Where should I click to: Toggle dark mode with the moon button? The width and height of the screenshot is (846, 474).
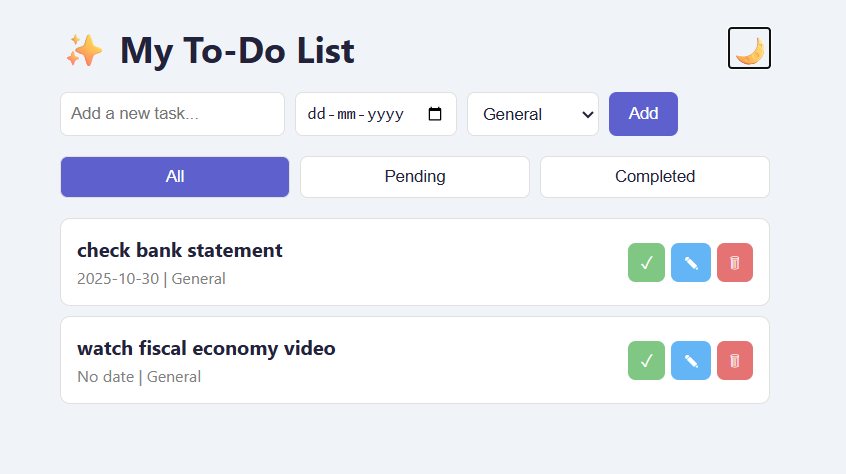(x=749, y=48)
